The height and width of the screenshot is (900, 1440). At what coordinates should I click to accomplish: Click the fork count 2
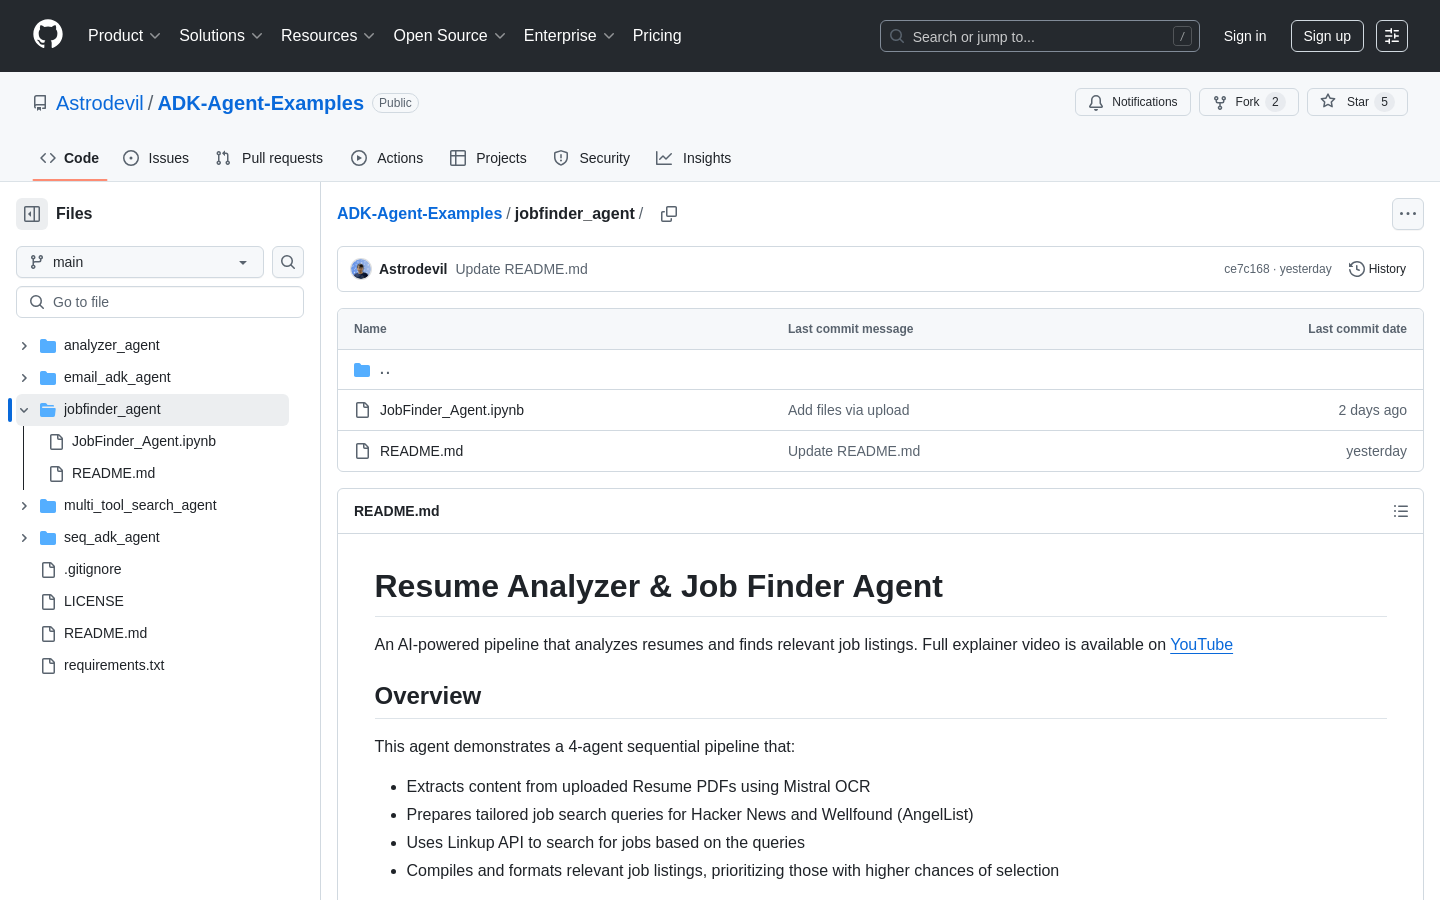point(1275,102)
